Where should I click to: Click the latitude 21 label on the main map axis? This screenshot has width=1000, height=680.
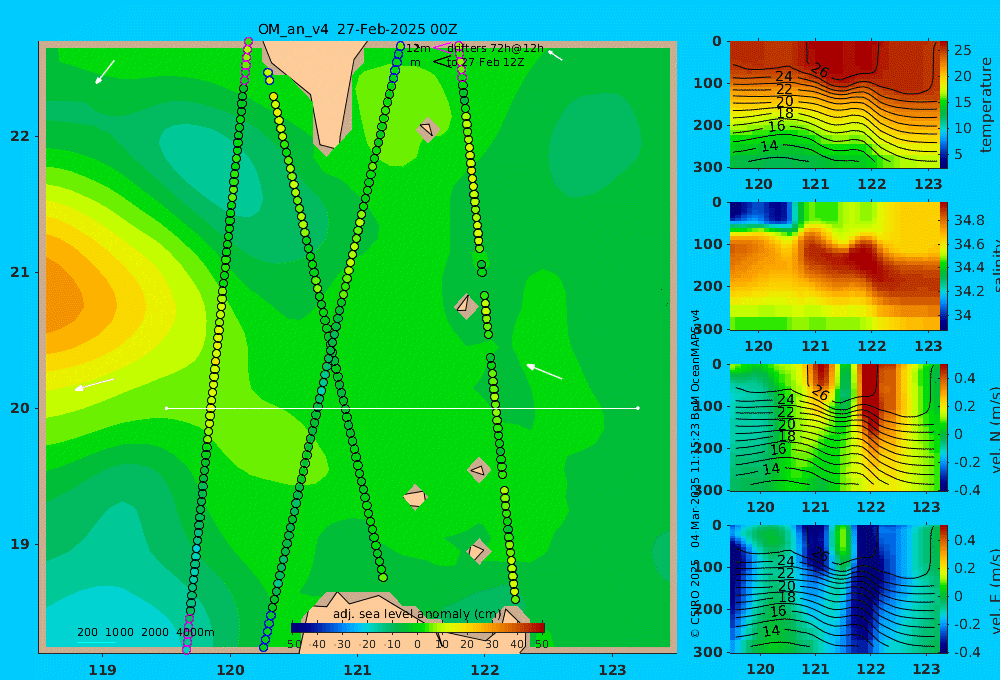[20, 272]
